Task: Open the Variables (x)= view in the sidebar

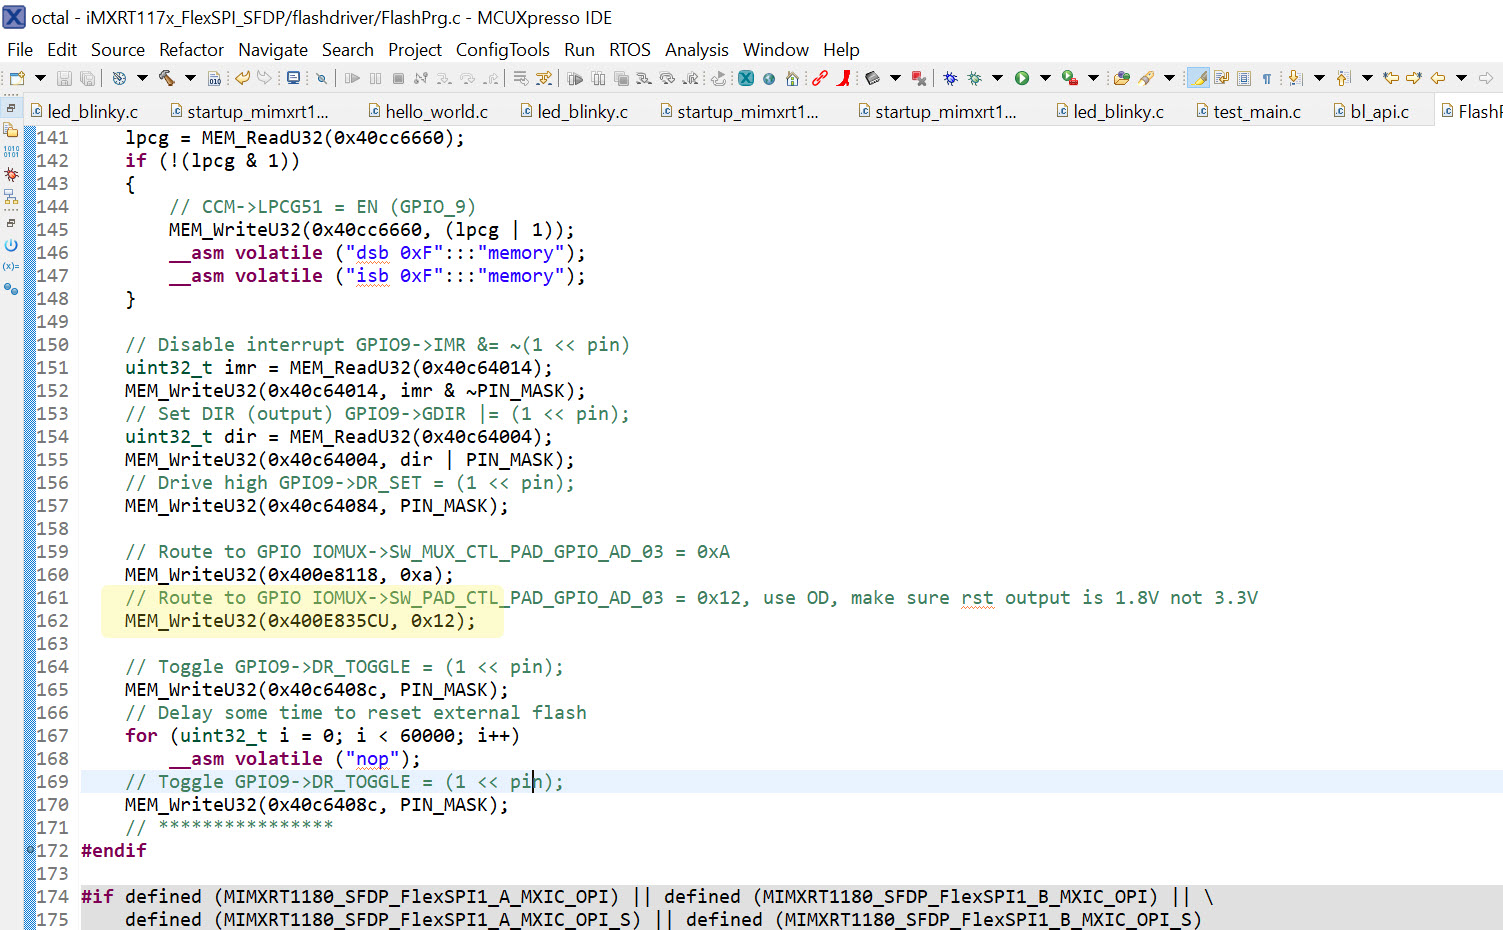Action: (x=10, y=265)
